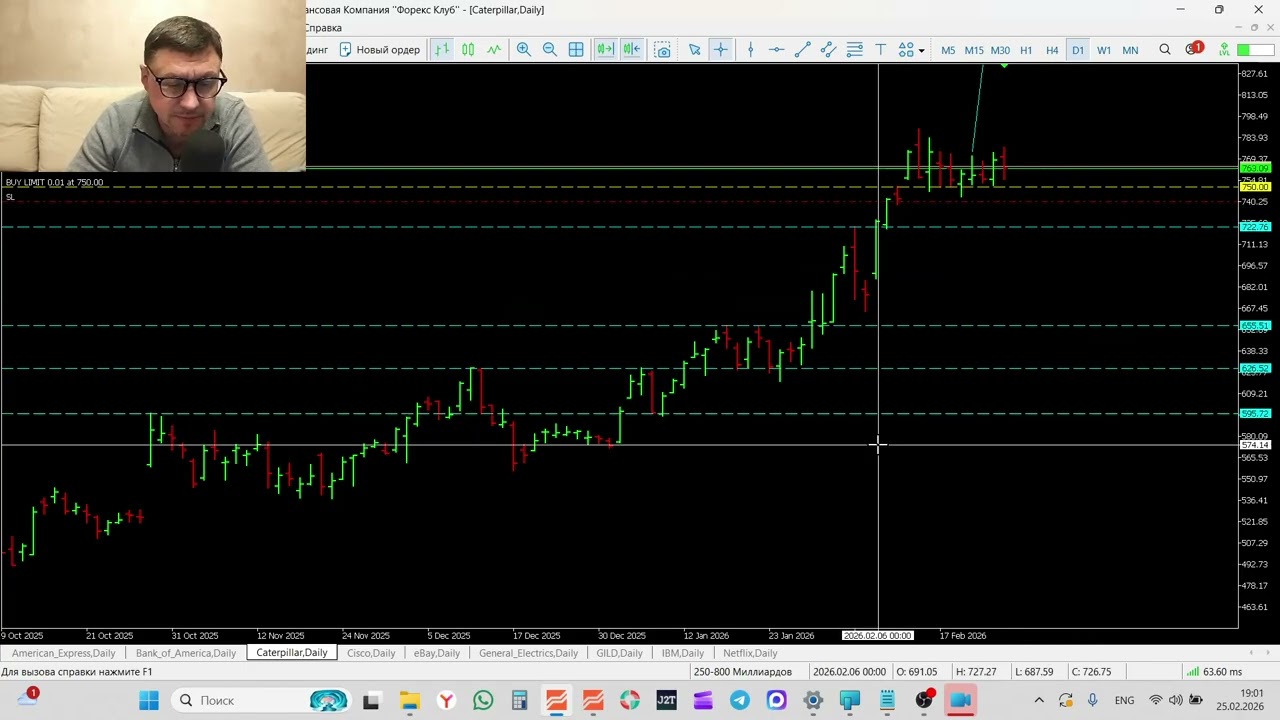Set timeframe to MN monthly
Image resolution: width=1280 pixels, height=720 pixels.
click(1130, 50)
